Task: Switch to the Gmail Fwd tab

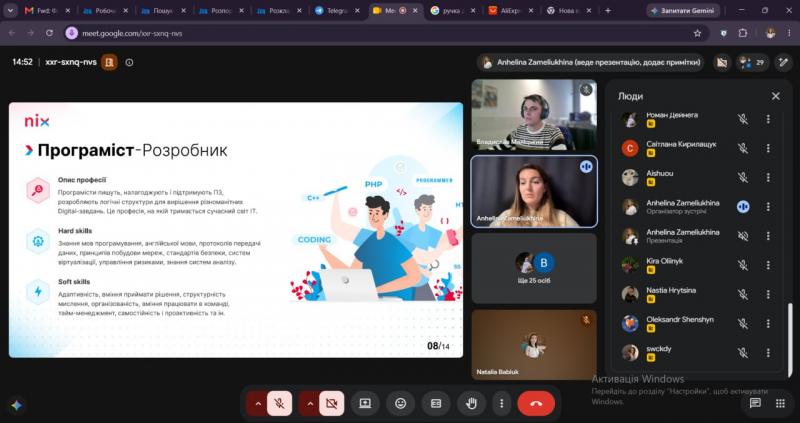Action: point(47,10)
